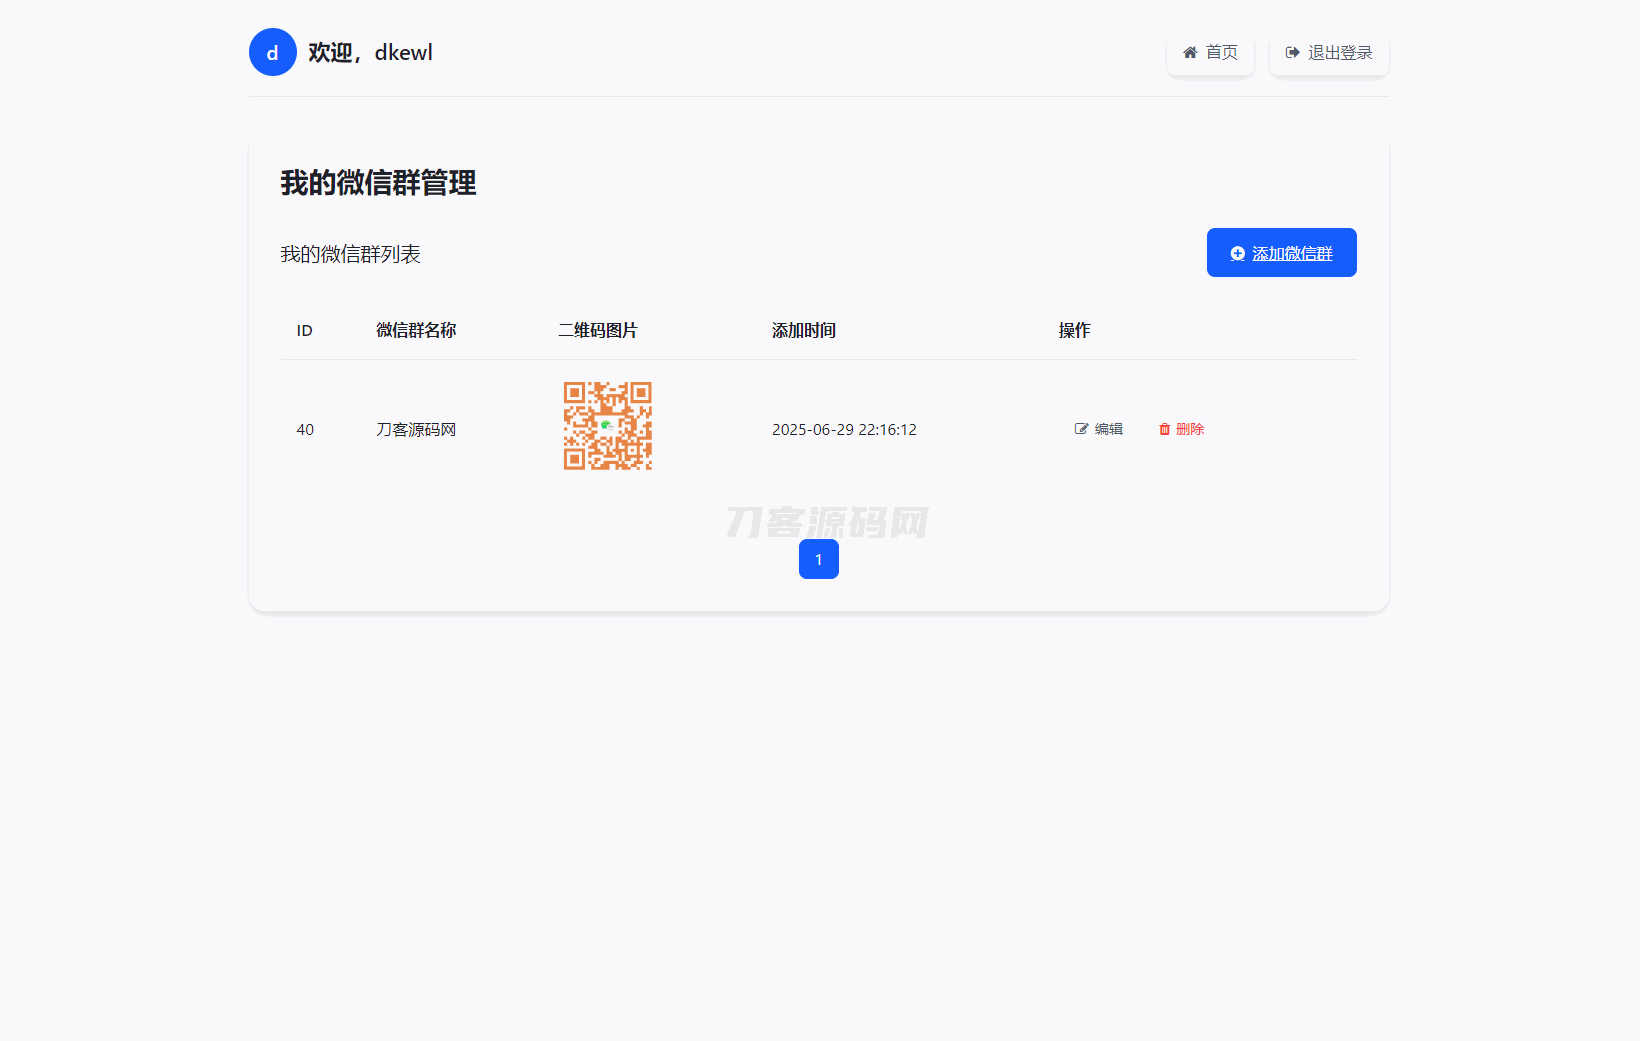Click the 微信群名称 column header
Viewport: 1640px width, 1041px height.
(x=416, y=331)
